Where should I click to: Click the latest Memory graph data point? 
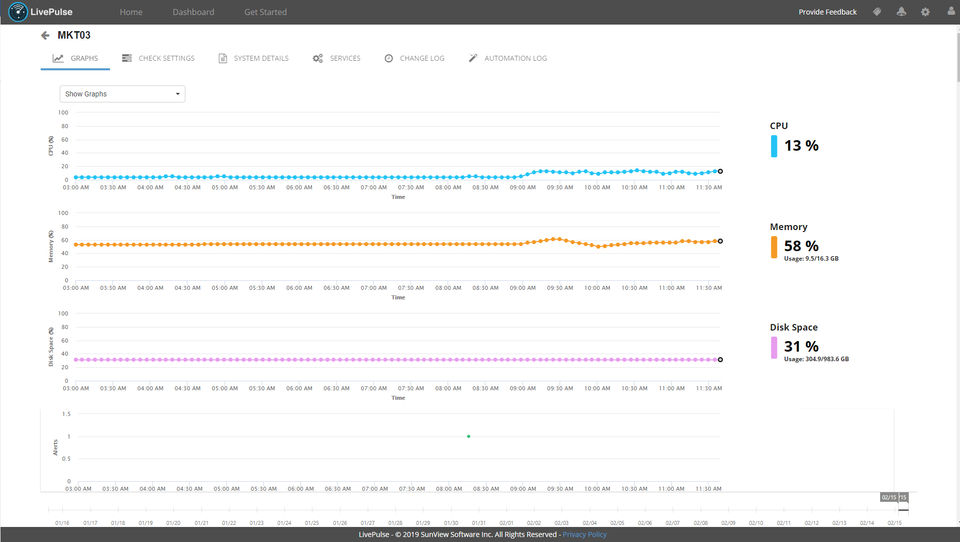720,241
